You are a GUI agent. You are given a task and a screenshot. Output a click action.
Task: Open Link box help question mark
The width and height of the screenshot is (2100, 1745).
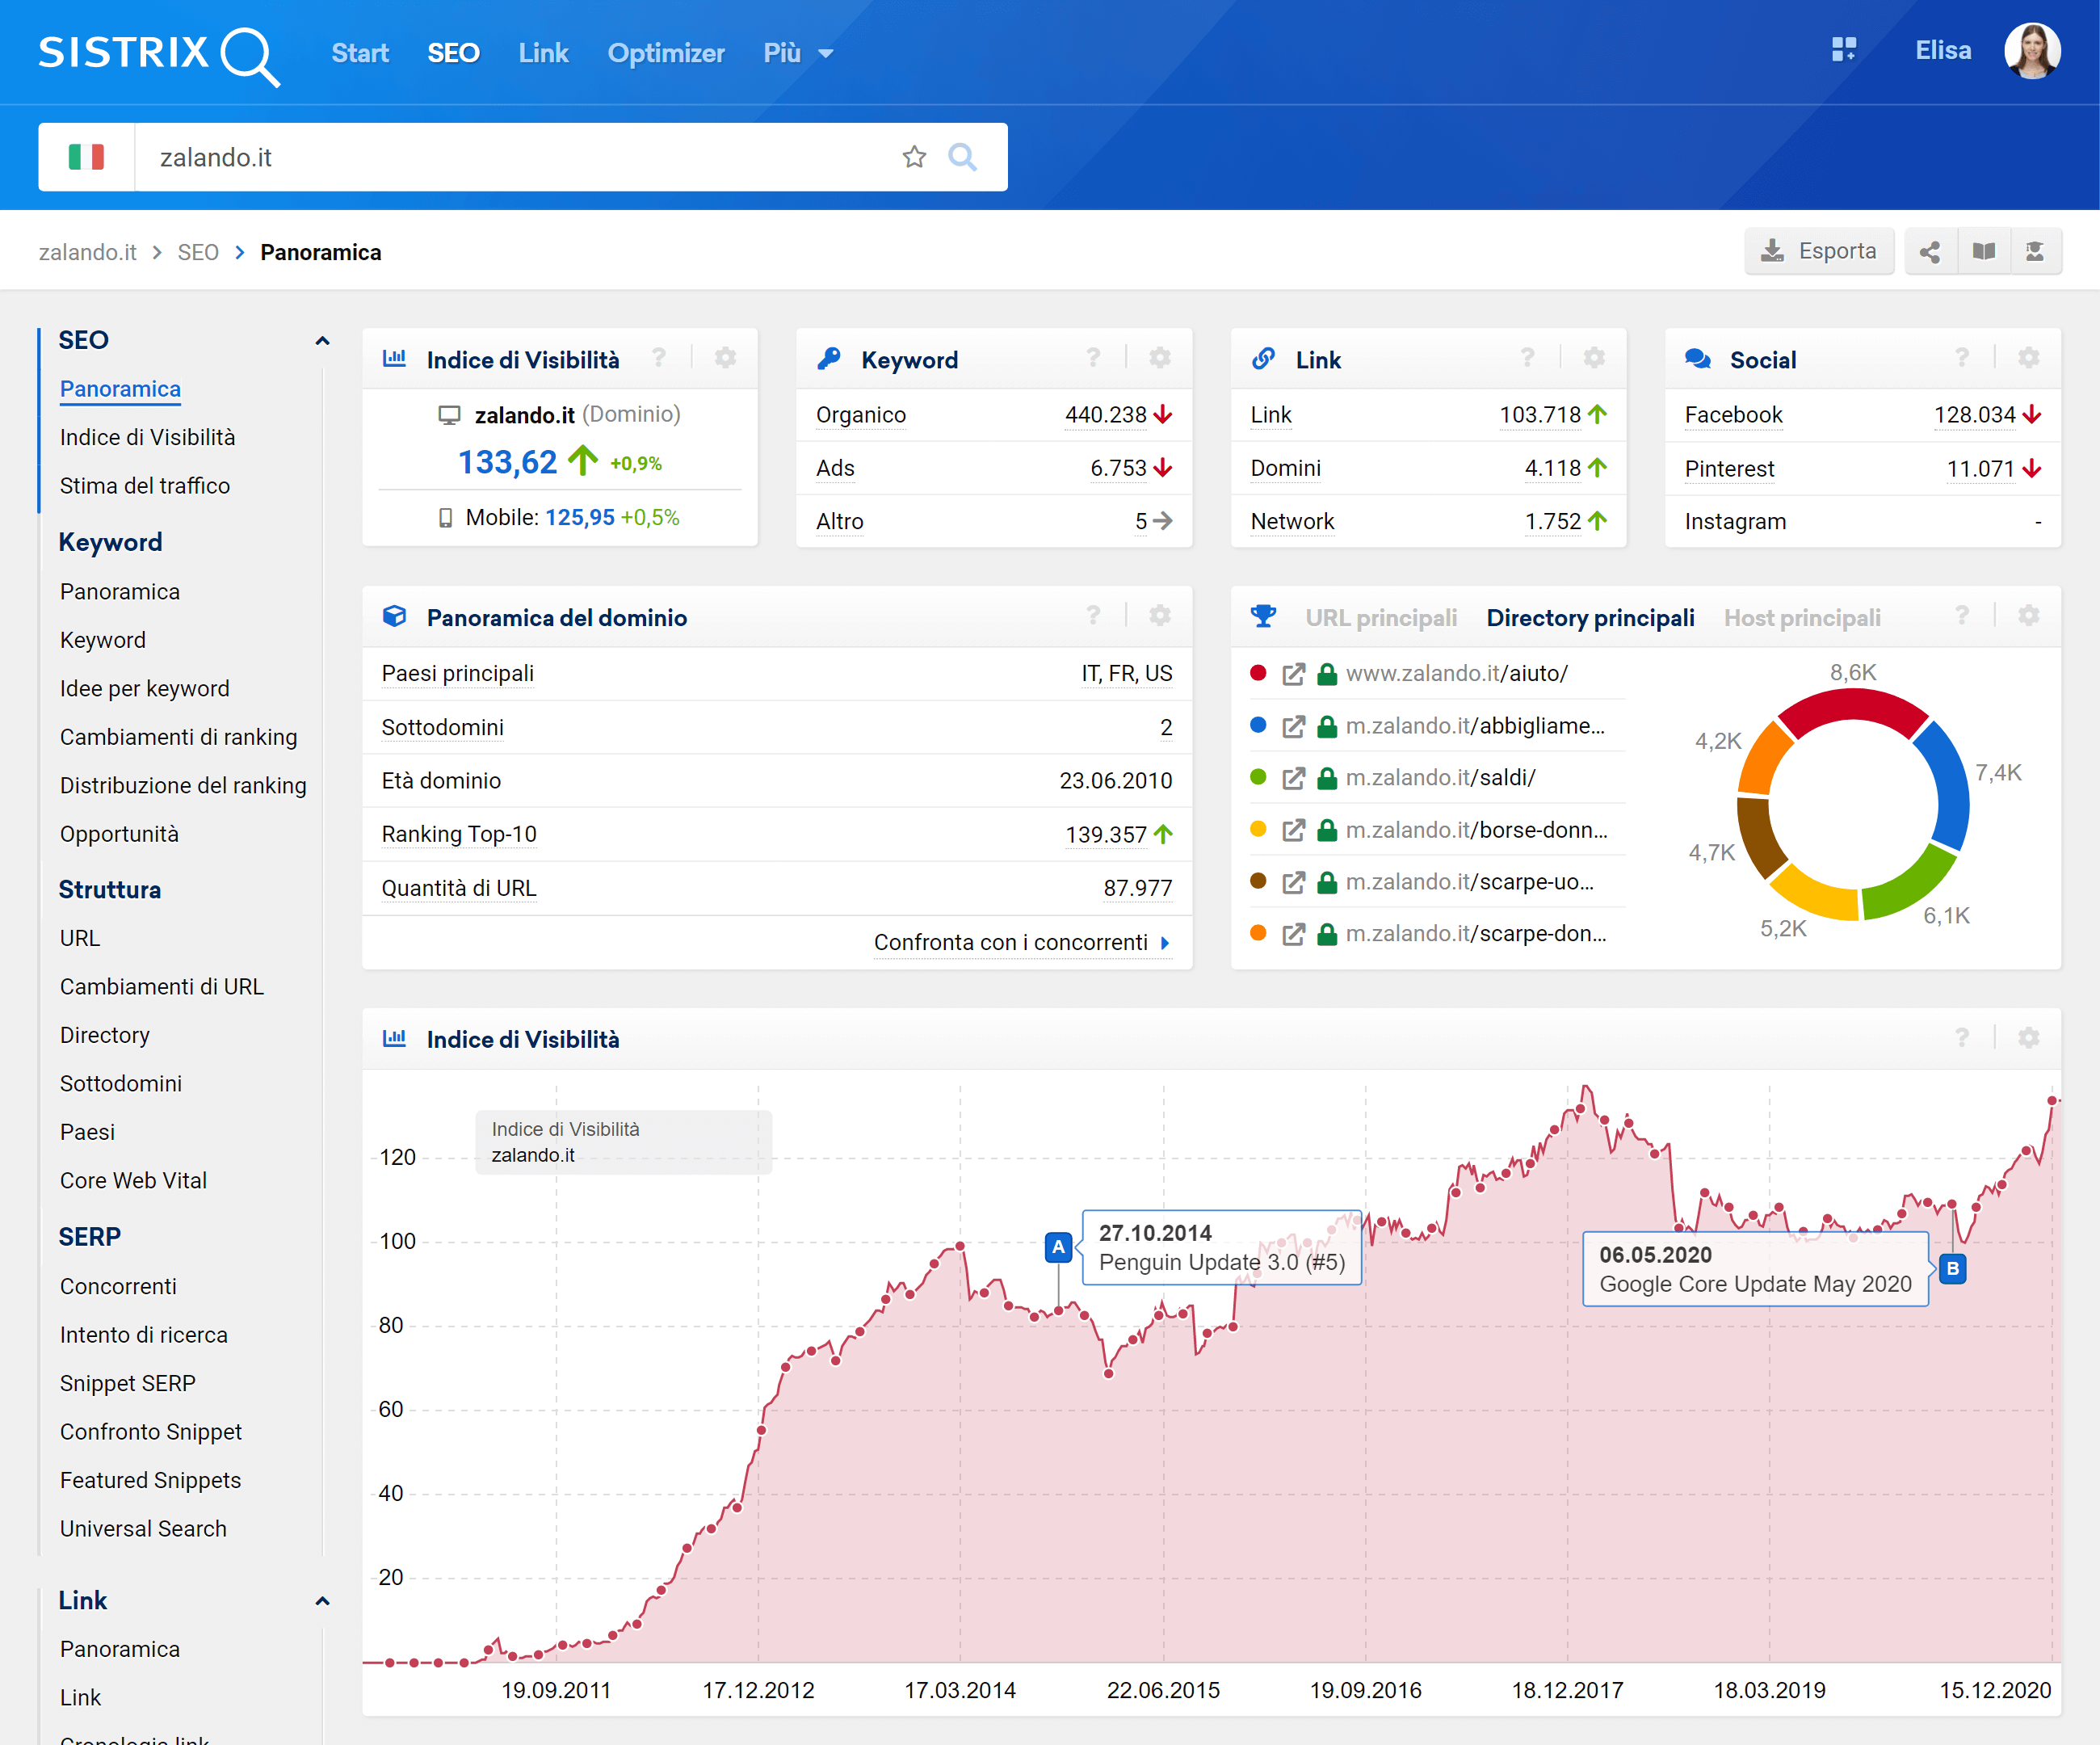[x=1527, y=358]
